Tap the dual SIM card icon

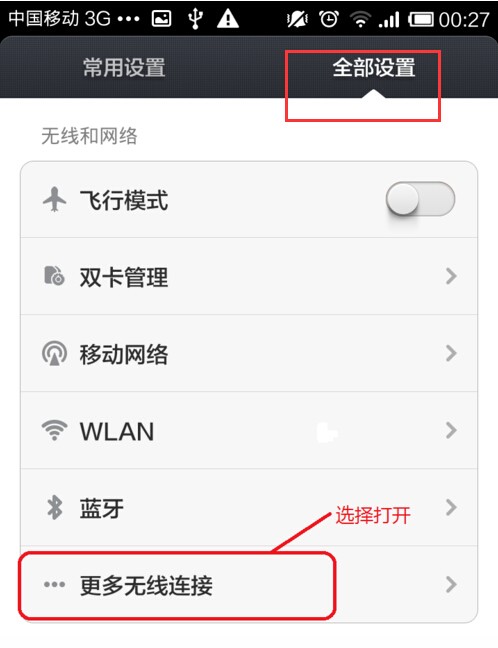point(54,276)
